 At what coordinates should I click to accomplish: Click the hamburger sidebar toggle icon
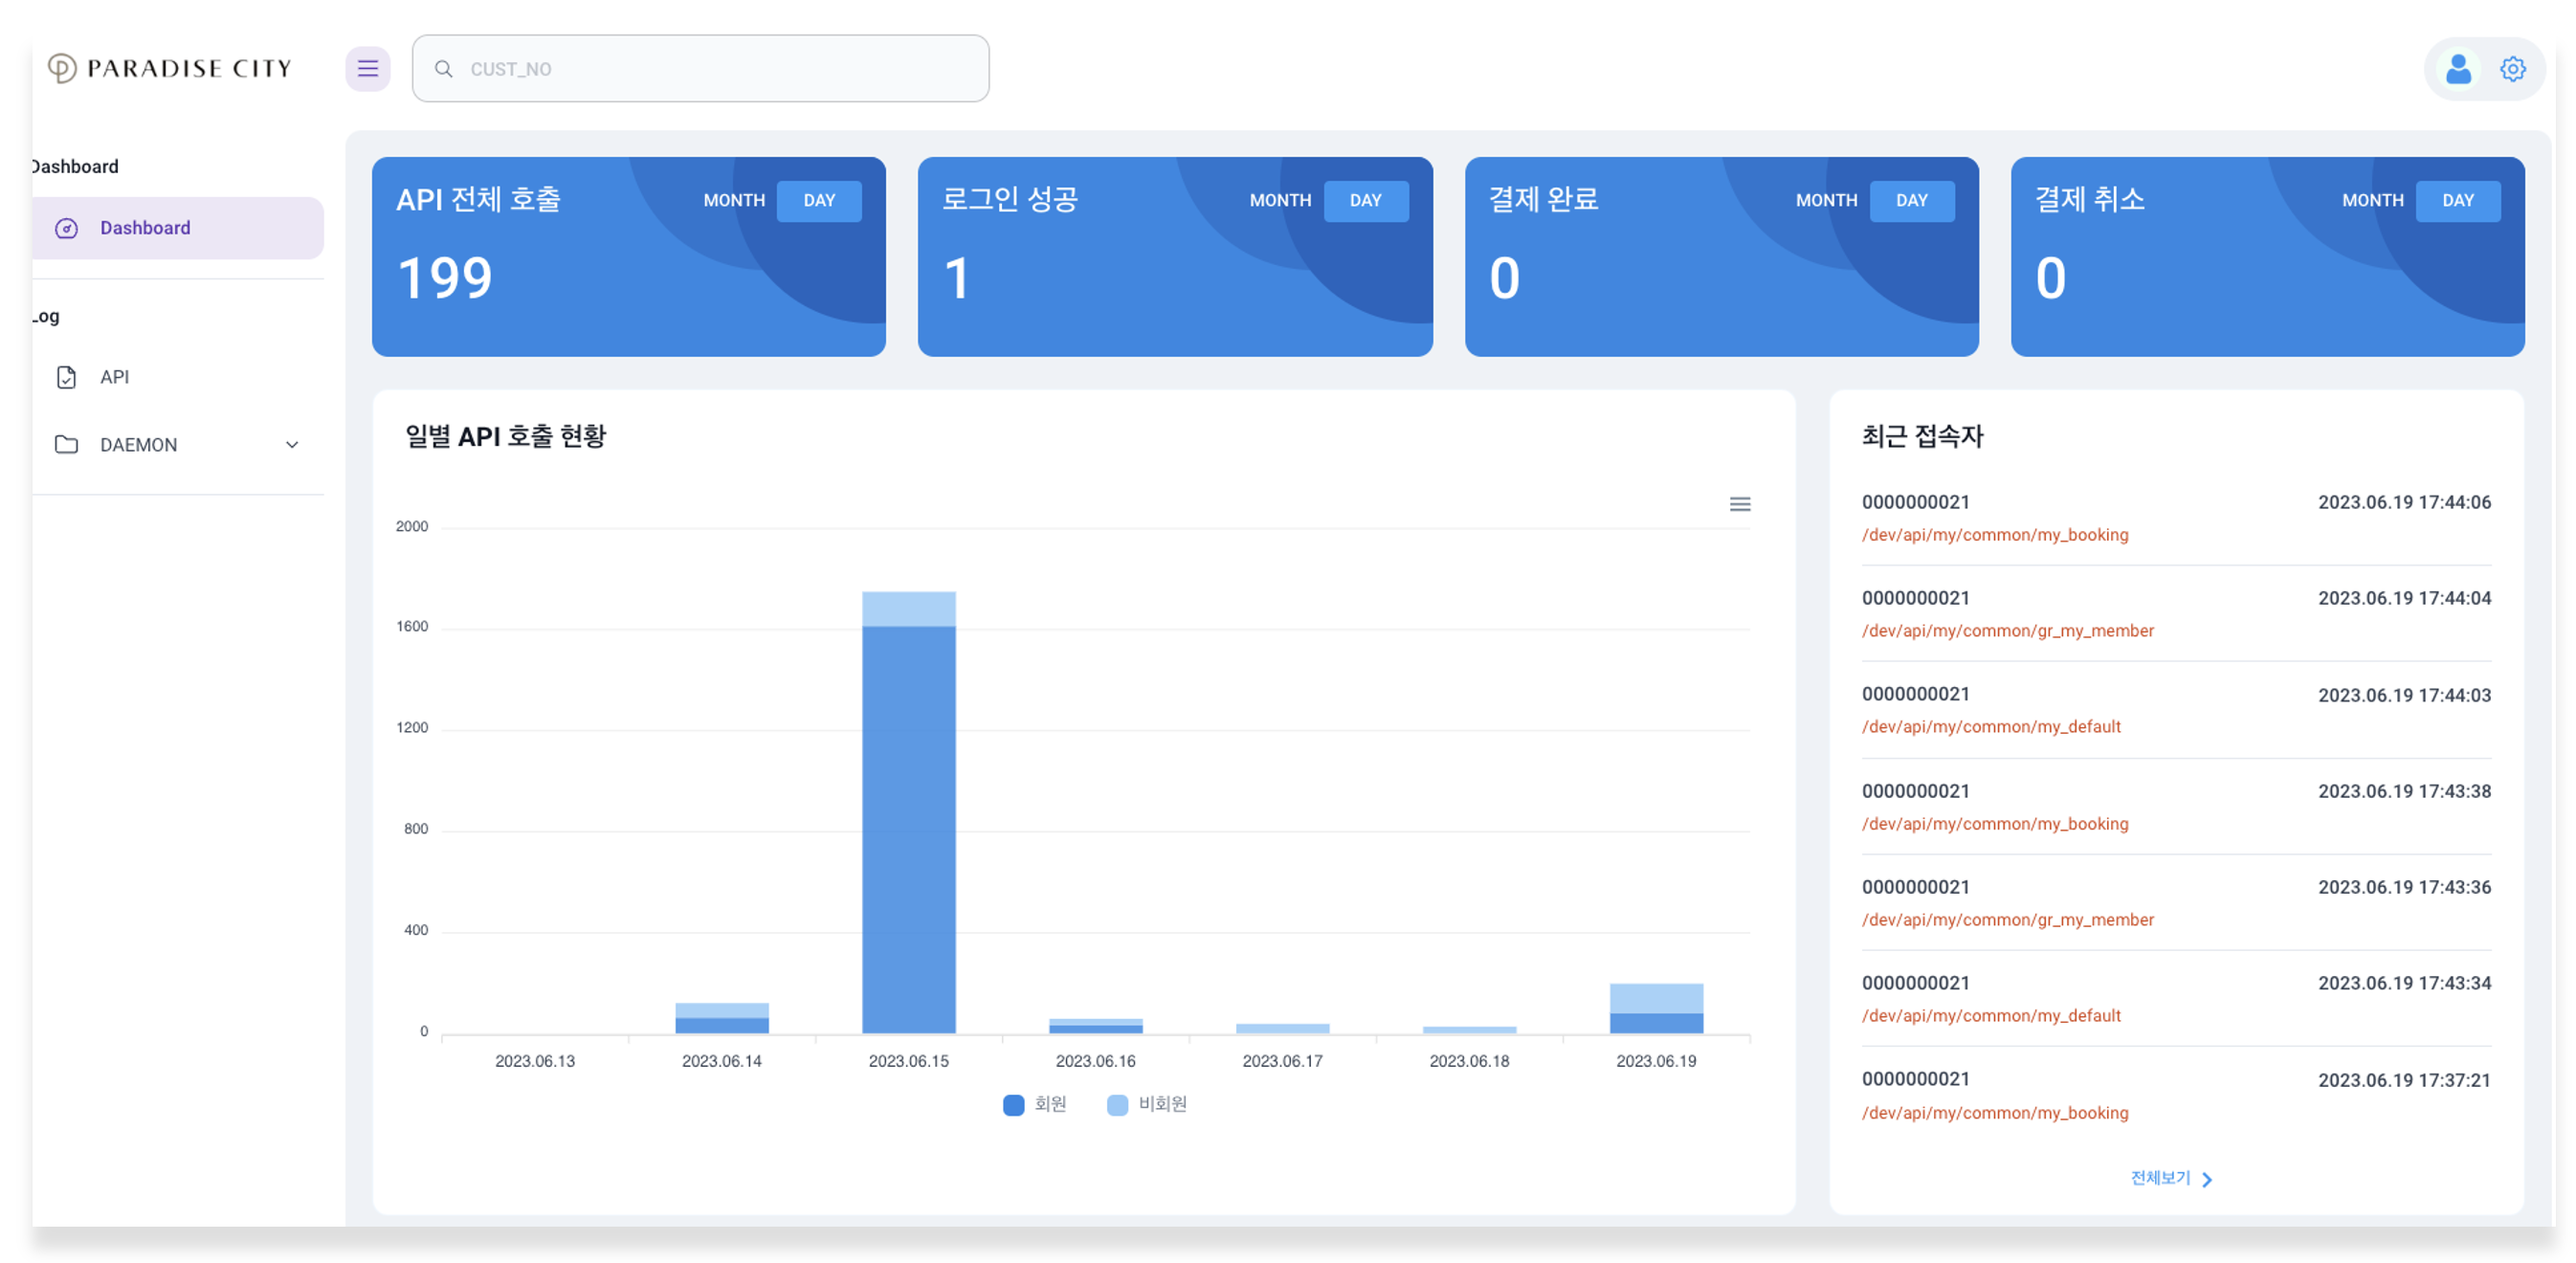pos(368,68)
